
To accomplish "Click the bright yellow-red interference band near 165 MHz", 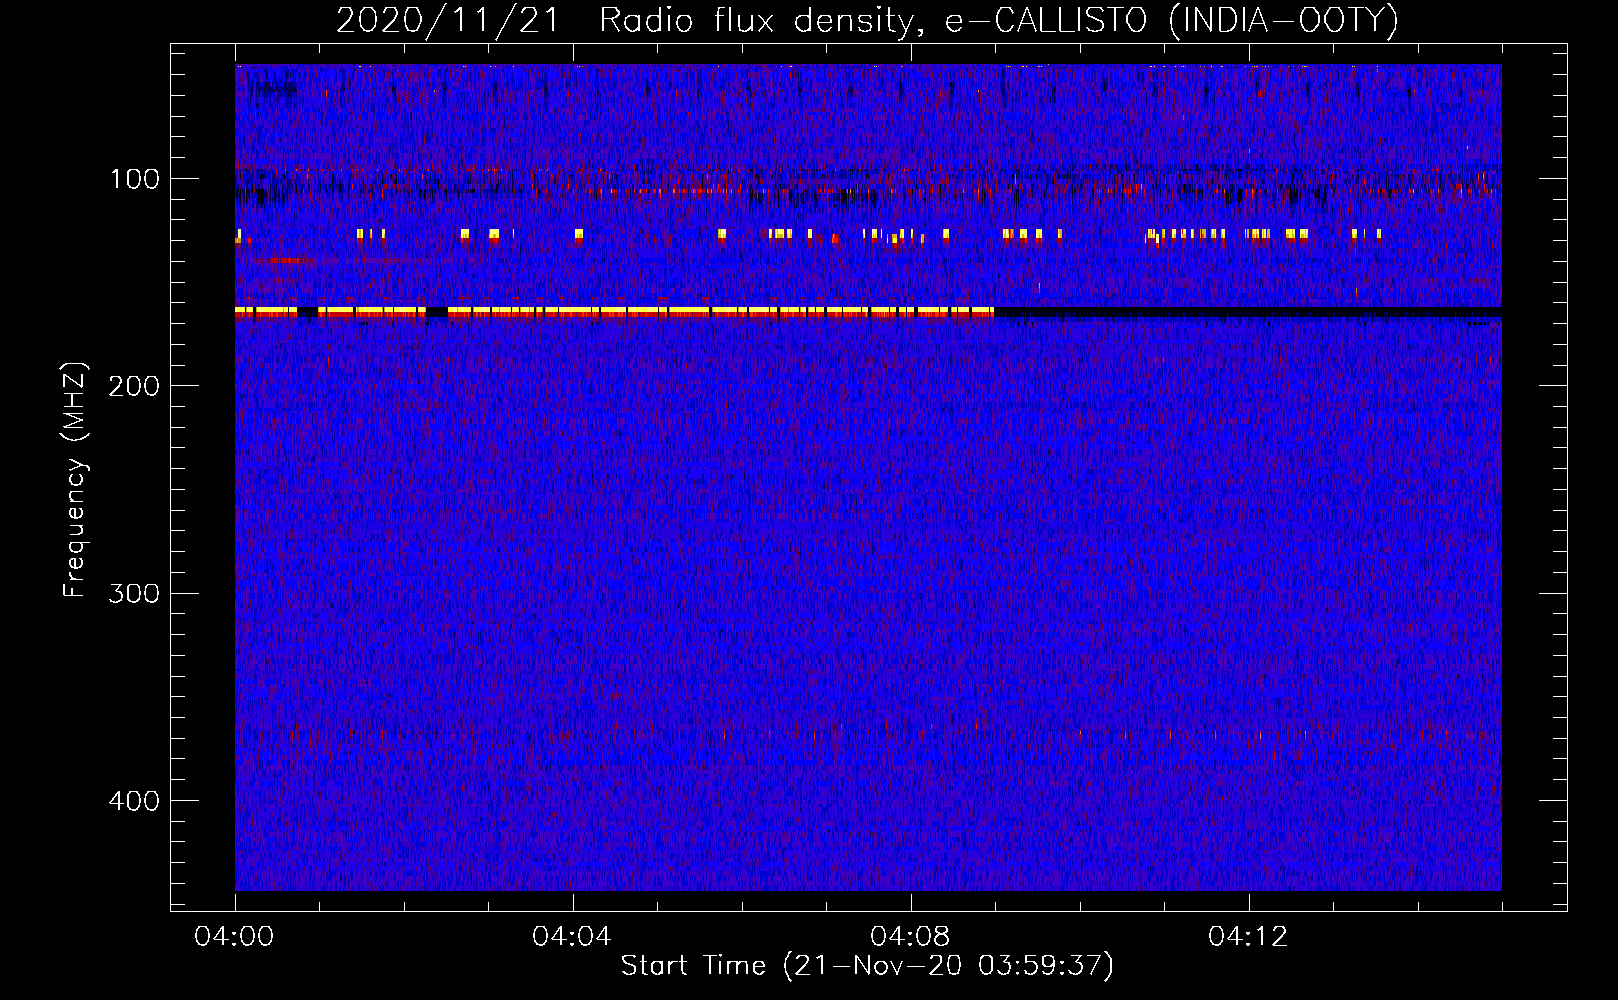I will (614, 312).
